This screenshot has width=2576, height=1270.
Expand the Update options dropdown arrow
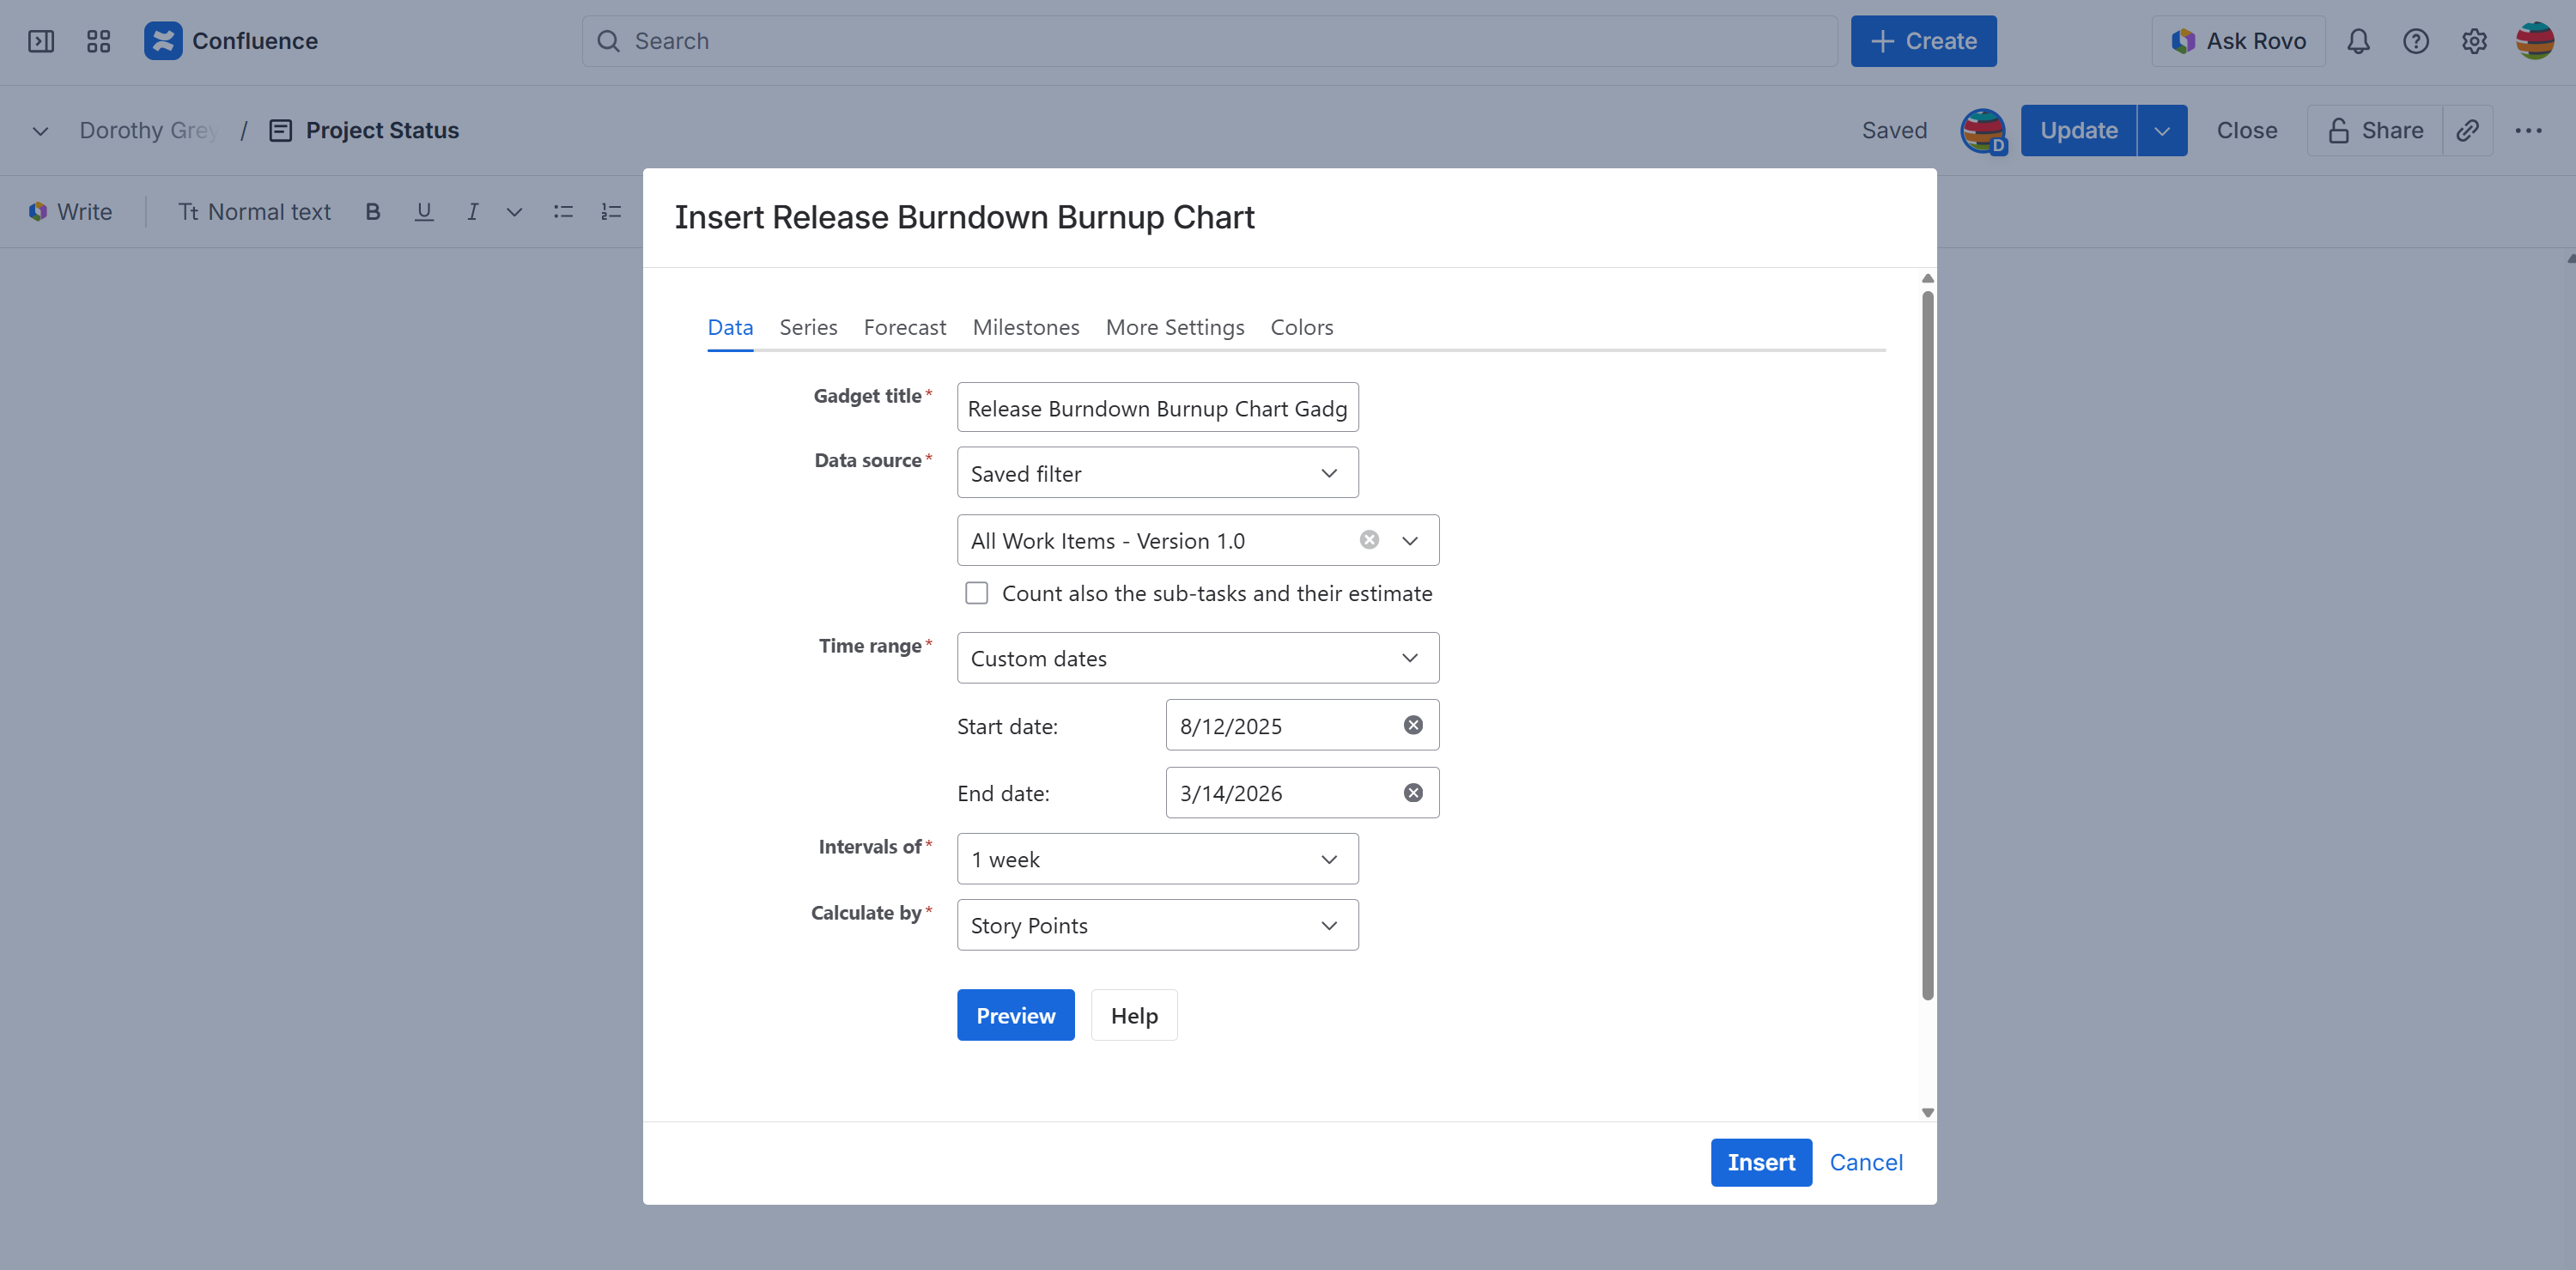click(x=2162, y=130)
